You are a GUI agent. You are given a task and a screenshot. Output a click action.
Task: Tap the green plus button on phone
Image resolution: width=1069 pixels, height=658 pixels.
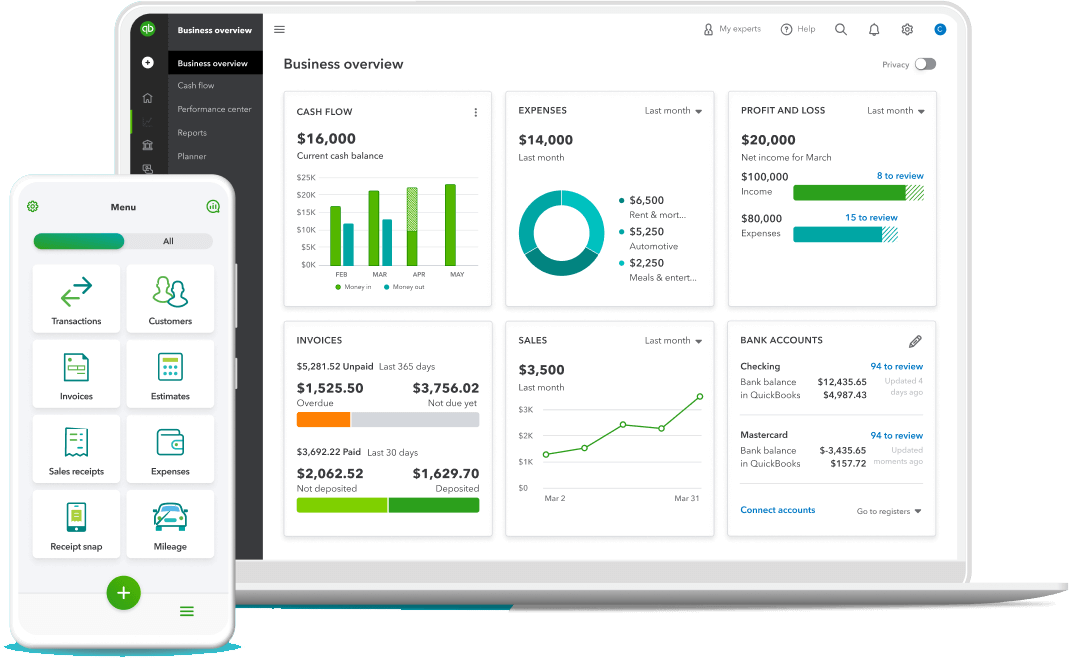click(x=123, y=593)
